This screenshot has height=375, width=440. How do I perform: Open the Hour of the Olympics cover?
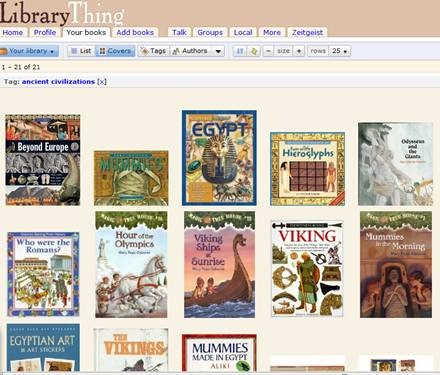131,264
